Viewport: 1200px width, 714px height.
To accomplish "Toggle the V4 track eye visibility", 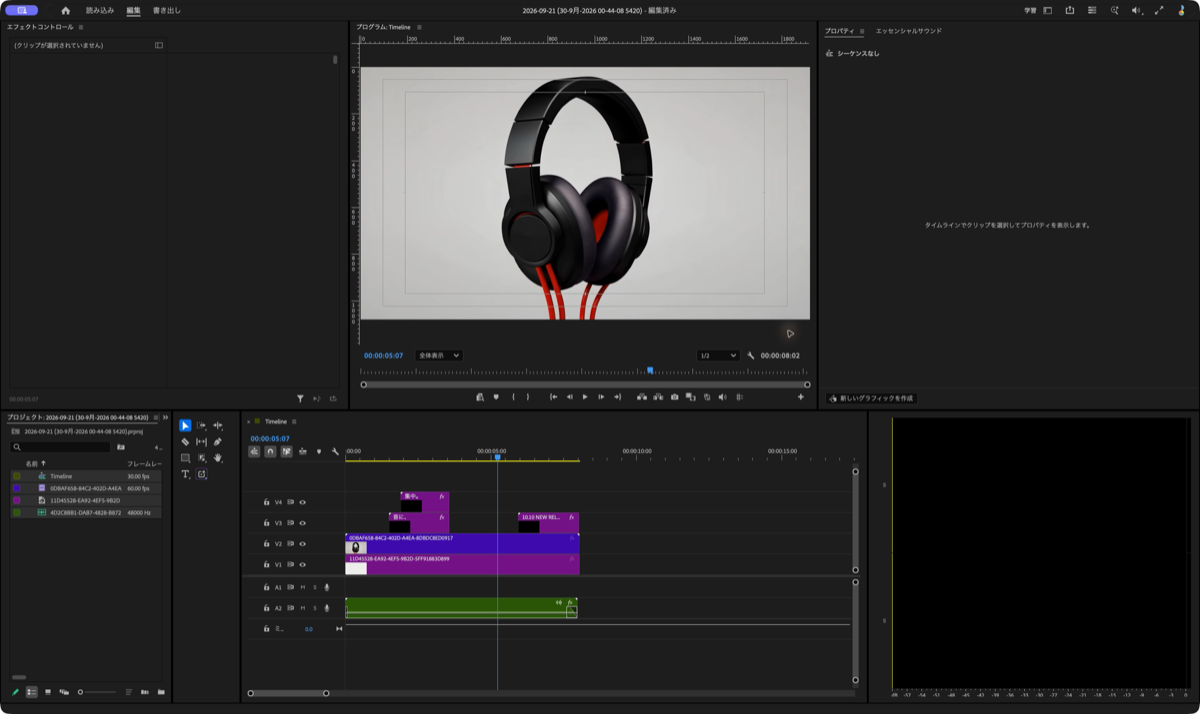I will point(302,502).
